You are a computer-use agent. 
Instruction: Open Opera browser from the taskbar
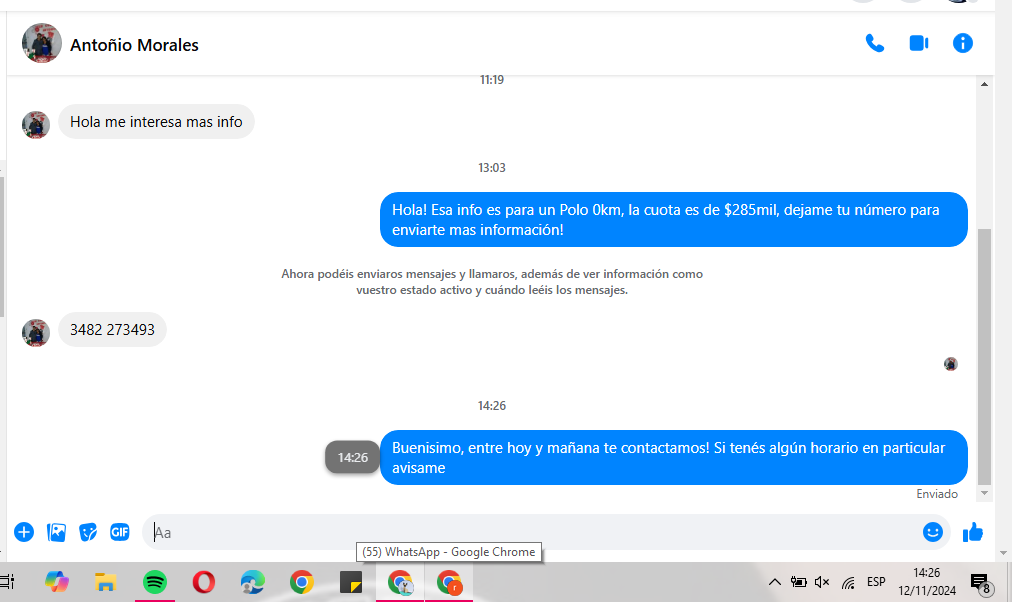204,582
